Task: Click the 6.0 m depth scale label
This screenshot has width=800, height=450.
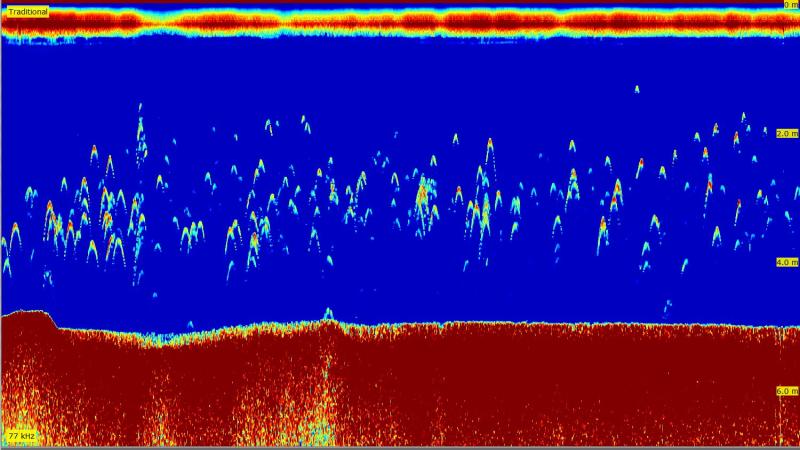Action: [786, 391]
